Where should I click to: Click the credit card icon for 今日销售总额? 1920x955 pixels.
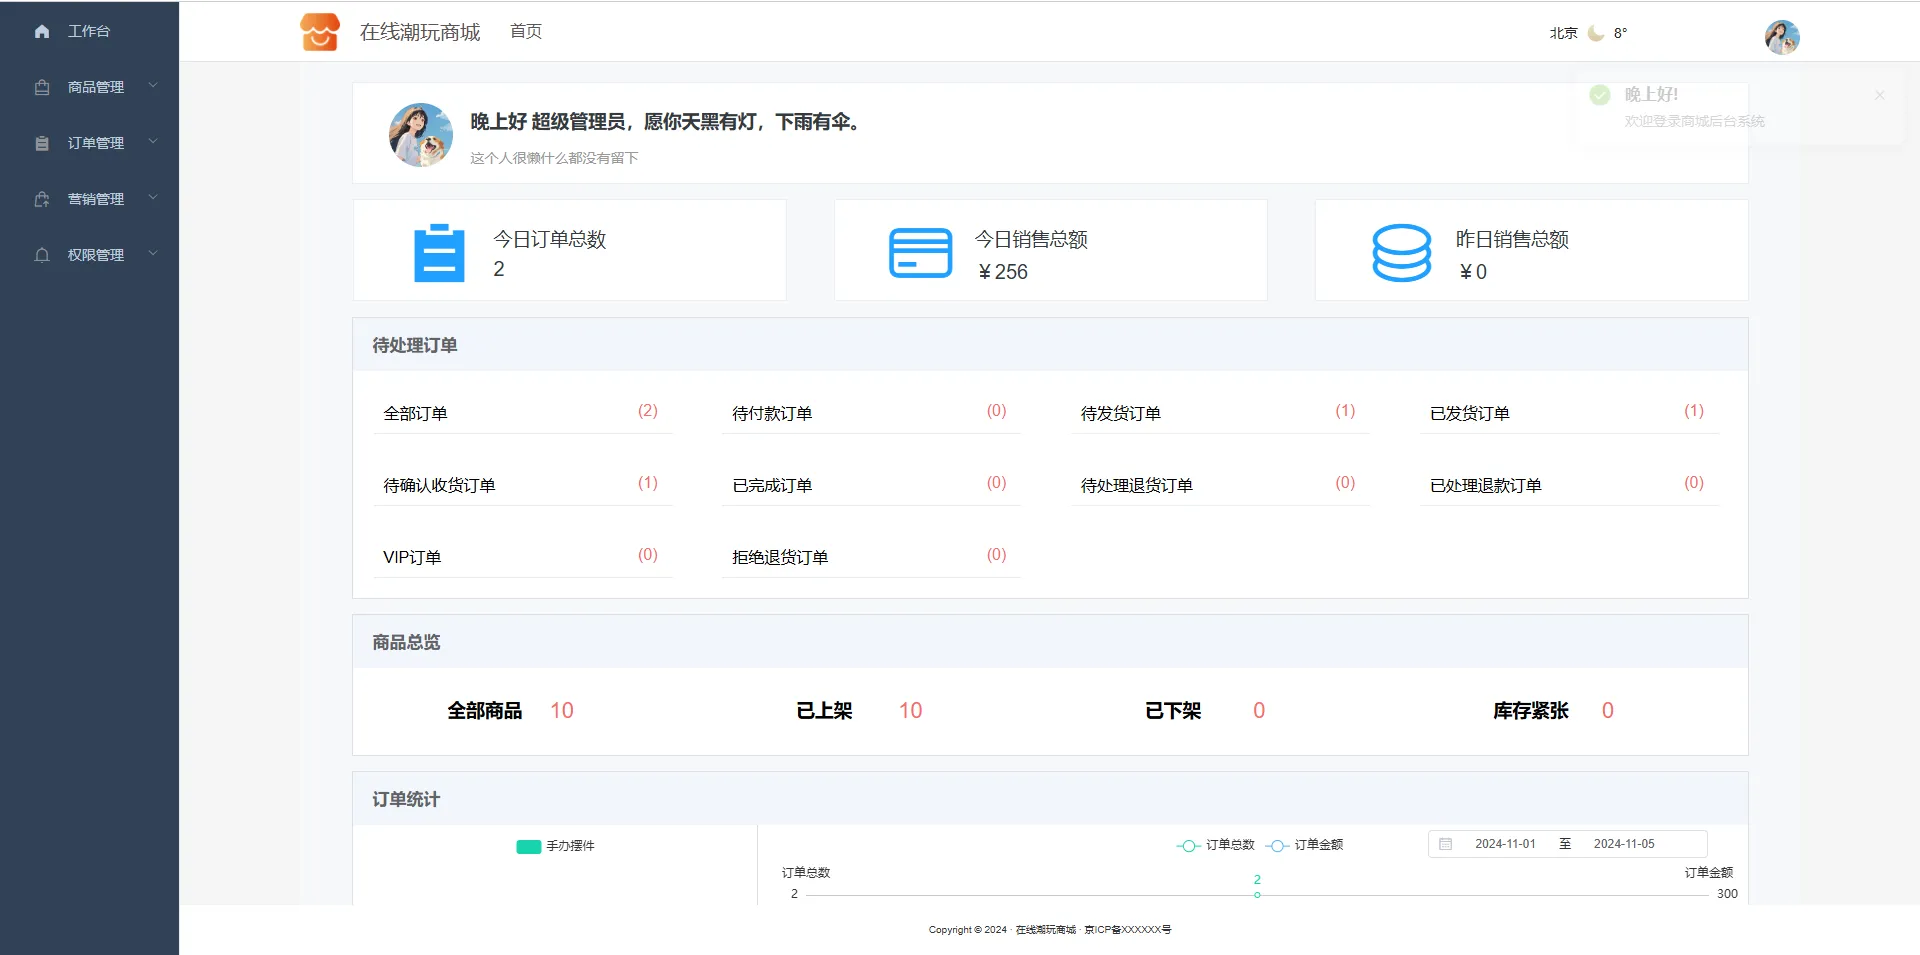(x=920, y=253)
